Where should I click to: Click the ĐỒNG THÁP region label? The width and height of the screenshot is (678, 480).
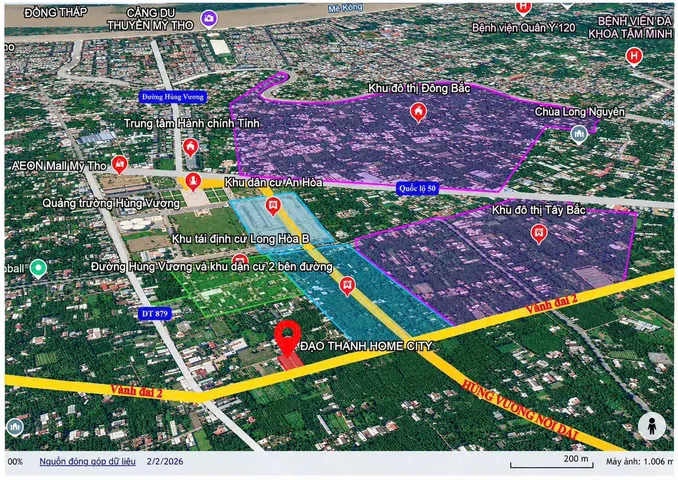click(56, 13)
